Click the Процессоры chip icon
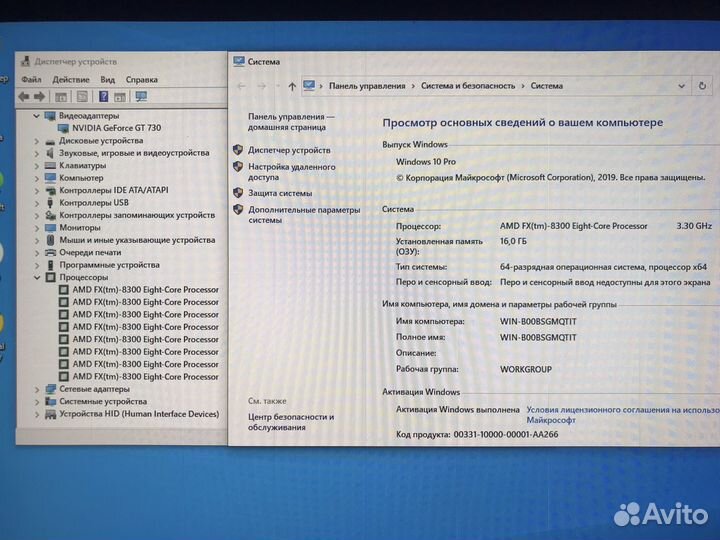The height and width of the screenshot is (540, 720). pyautogui.click(x=51, y=277)
